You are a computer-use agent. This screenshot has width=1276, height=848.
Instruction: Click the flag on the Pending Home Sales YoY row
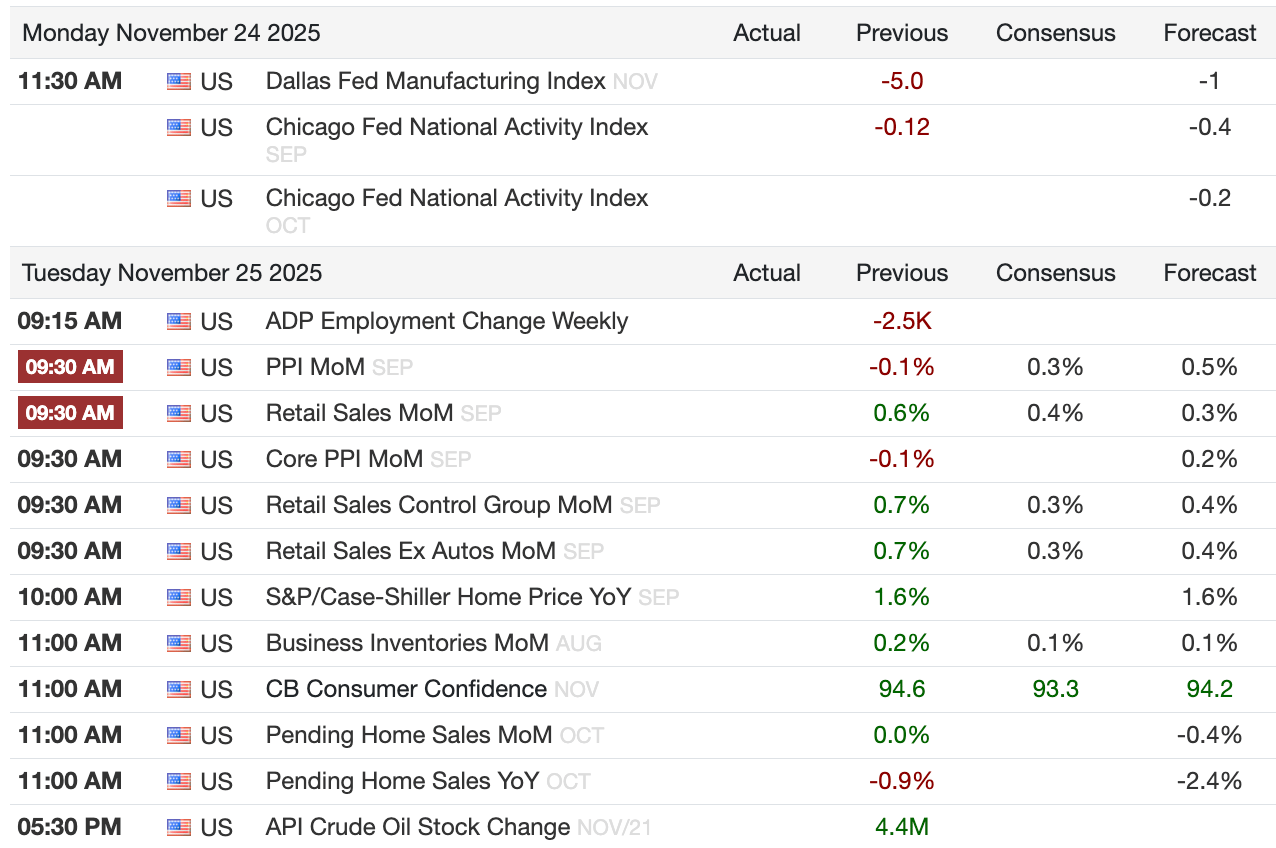[x=179, y=781]
